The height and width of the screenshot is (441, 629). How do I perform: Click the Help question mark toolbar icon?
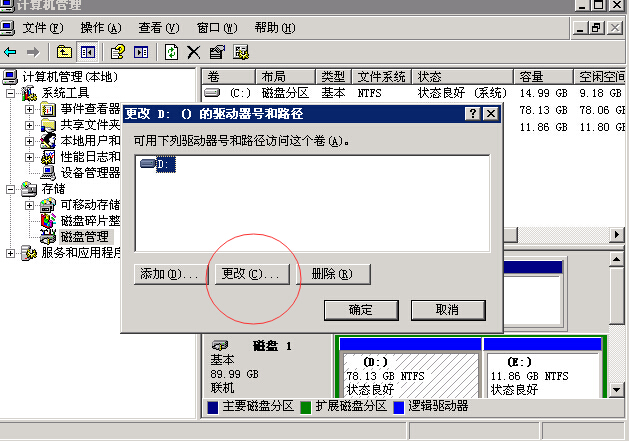pos(118,52)
